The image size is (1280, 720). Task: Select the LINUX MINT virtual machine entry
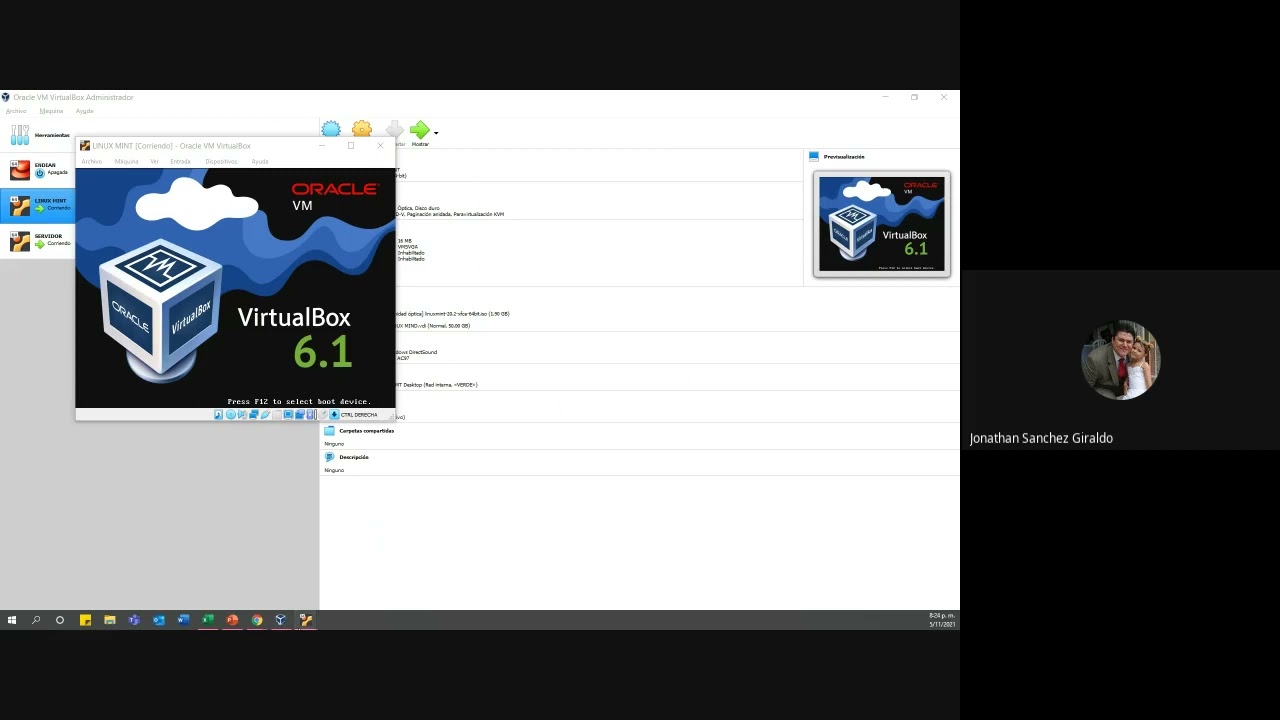38,205
